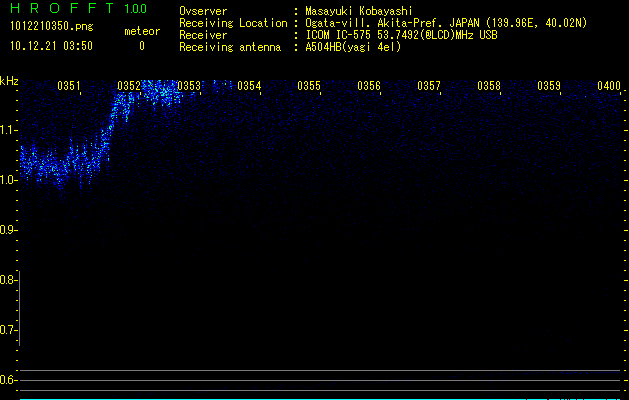Click the date stamp 10.12.21 03:50
Viewport: 629px width, 400px height.
pos(51,46)
